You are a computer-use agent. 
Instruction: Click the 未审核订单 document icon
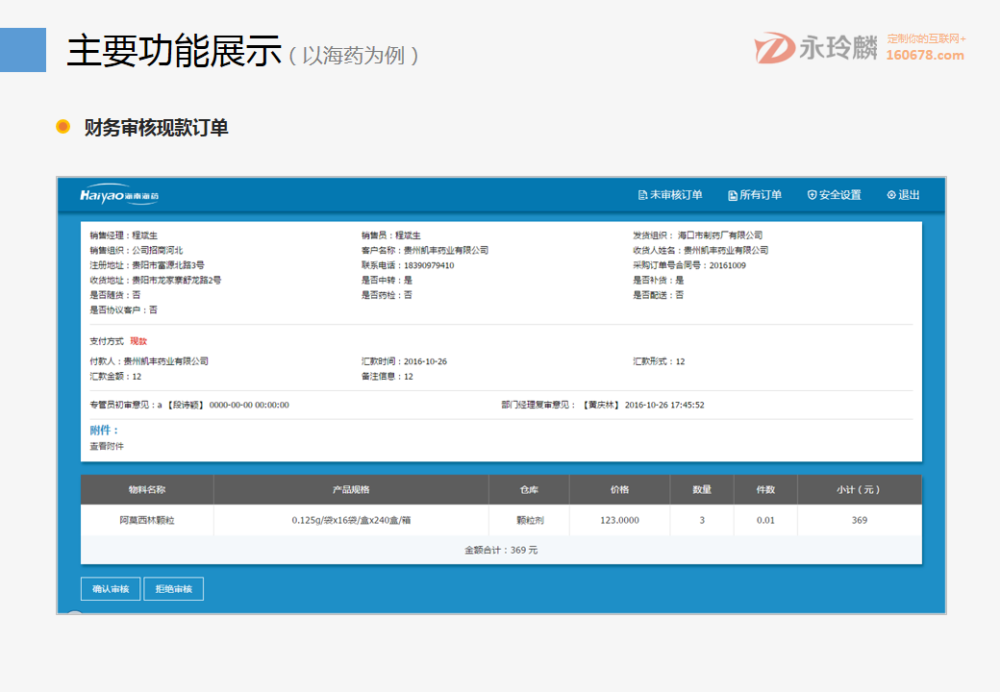click(642, 194)
